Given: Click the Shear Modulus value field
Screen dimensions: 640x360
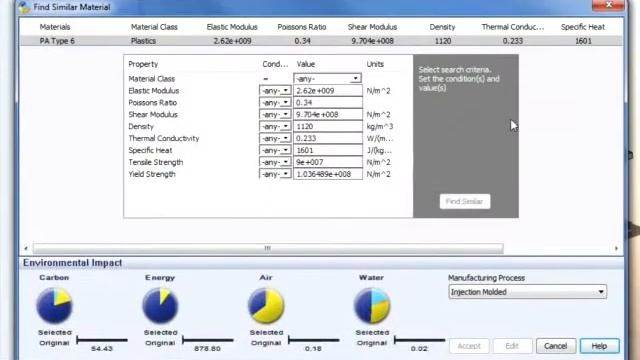Looking at the screenshot, I should pos(328,114).
